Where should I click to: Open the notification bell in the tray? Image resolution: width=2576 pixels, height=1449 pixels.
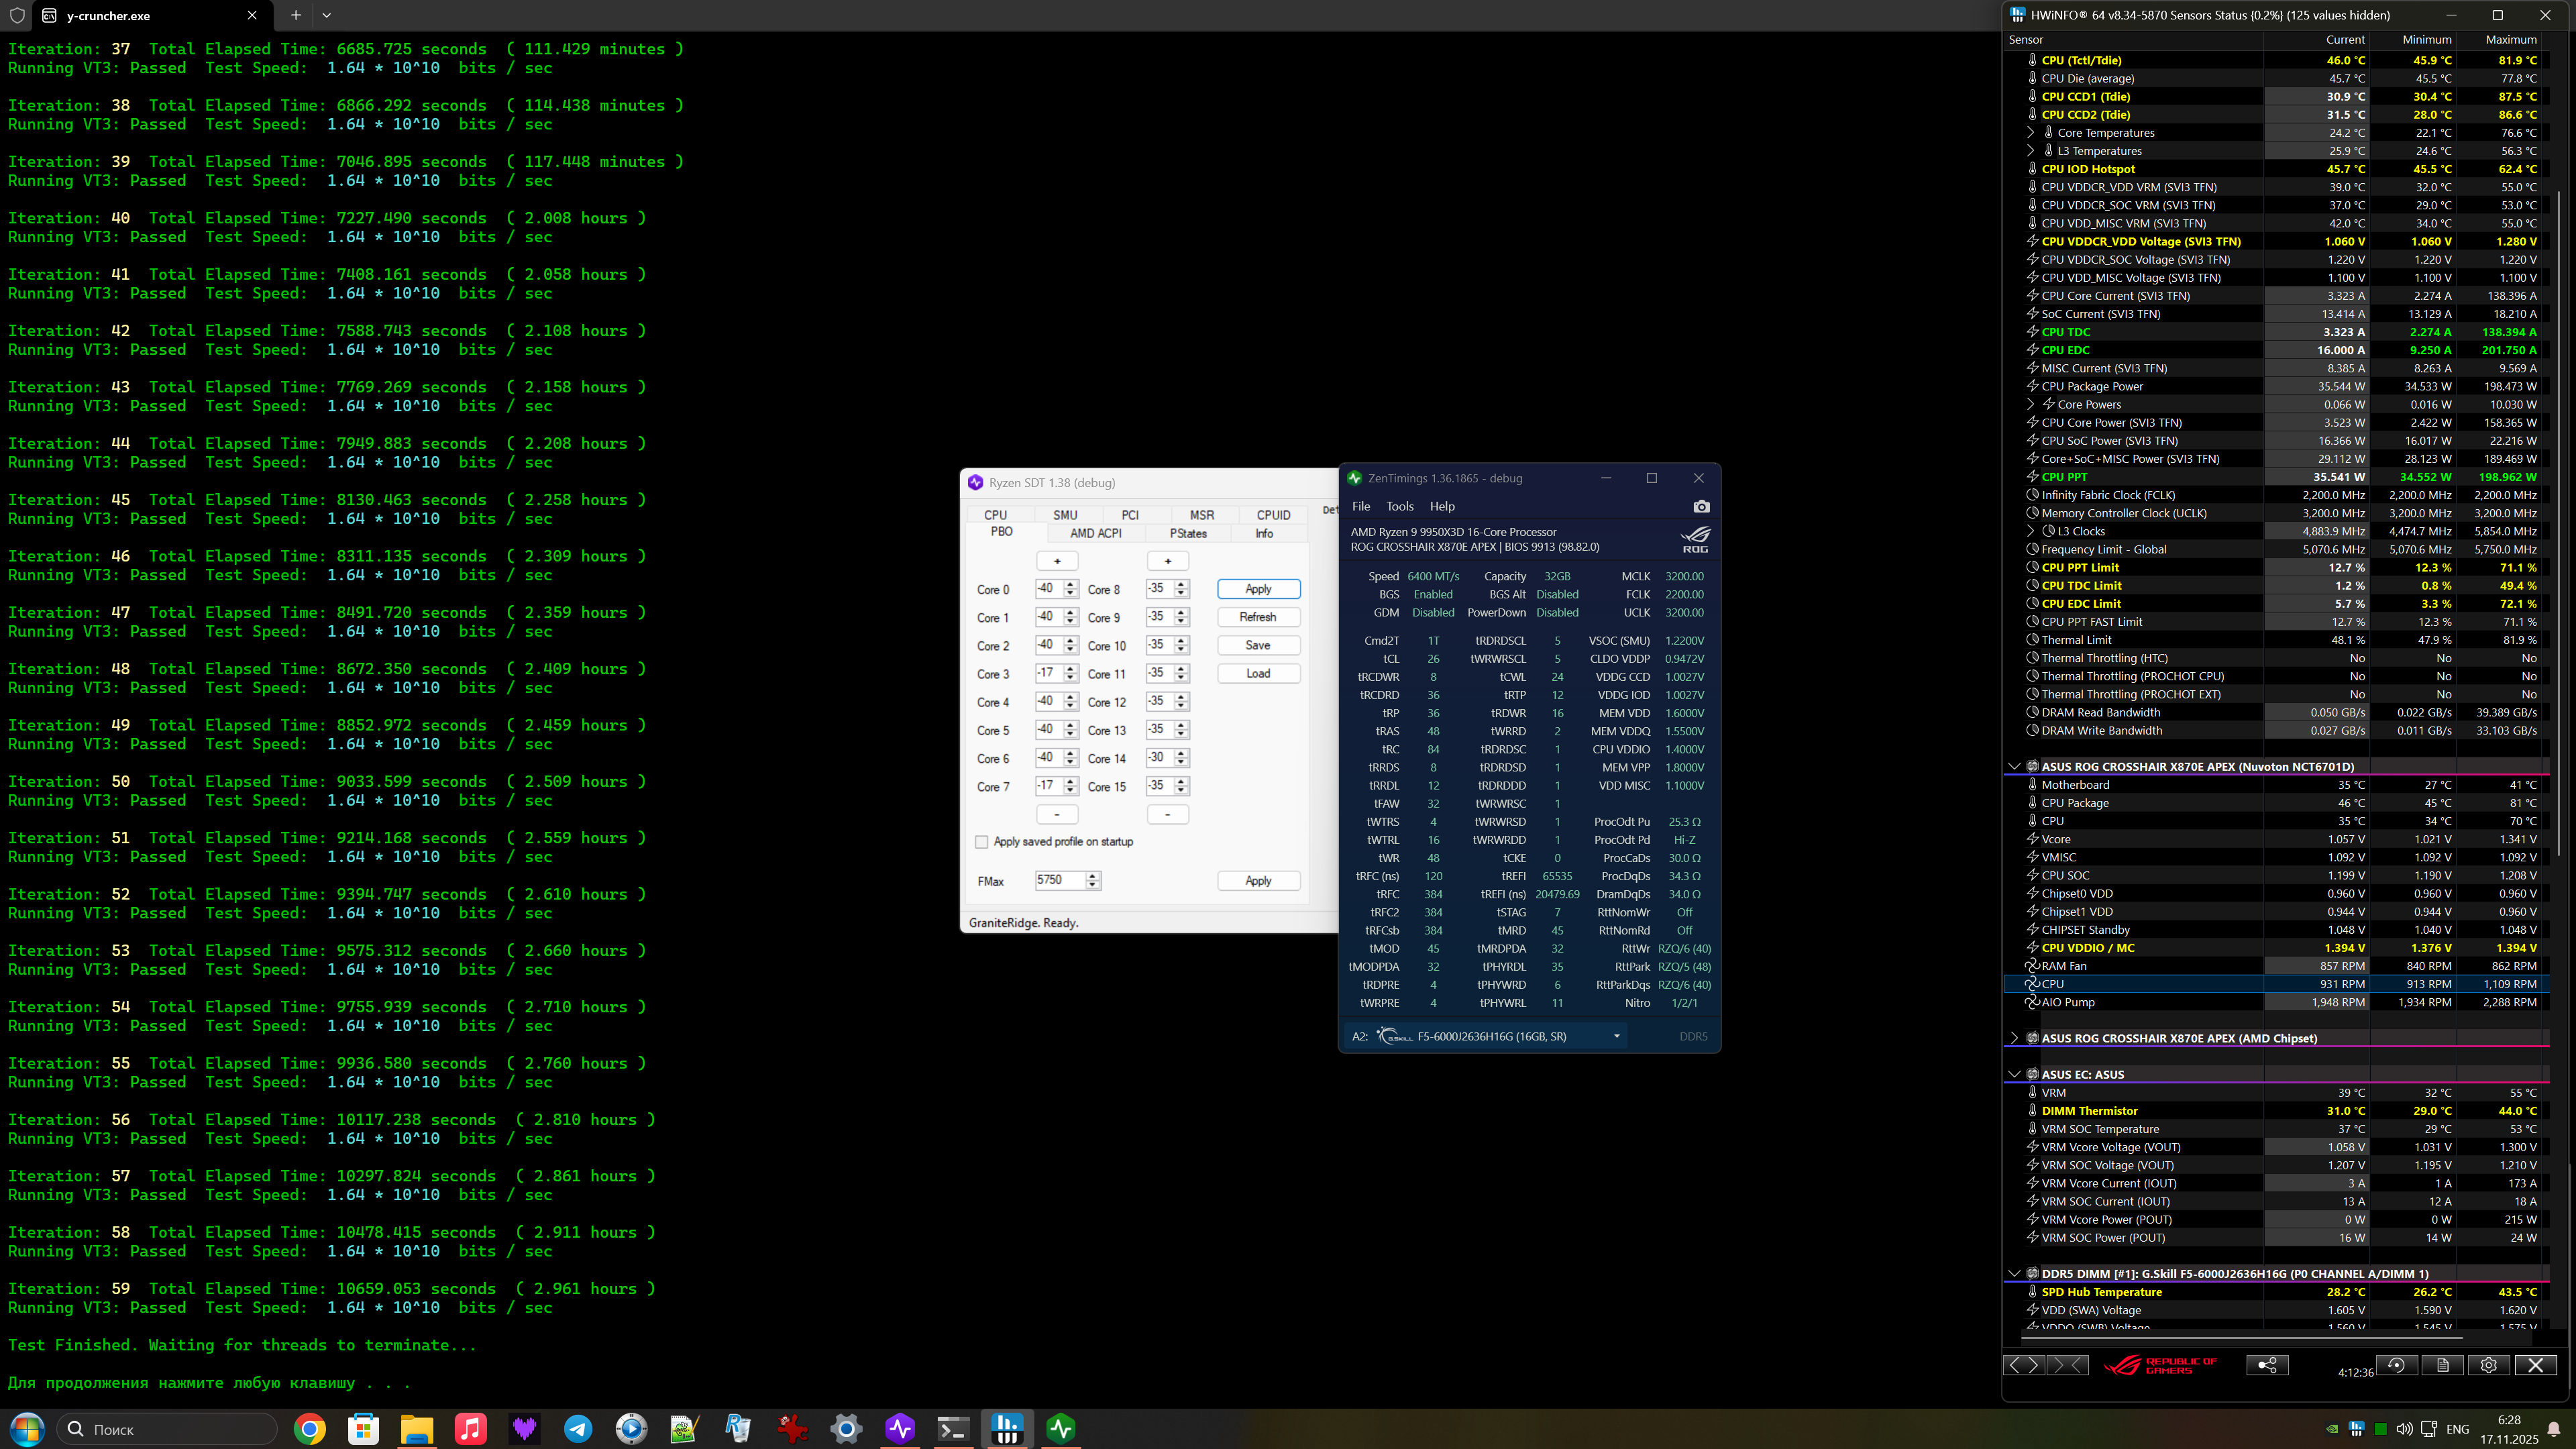(x=2554, y=1429)
